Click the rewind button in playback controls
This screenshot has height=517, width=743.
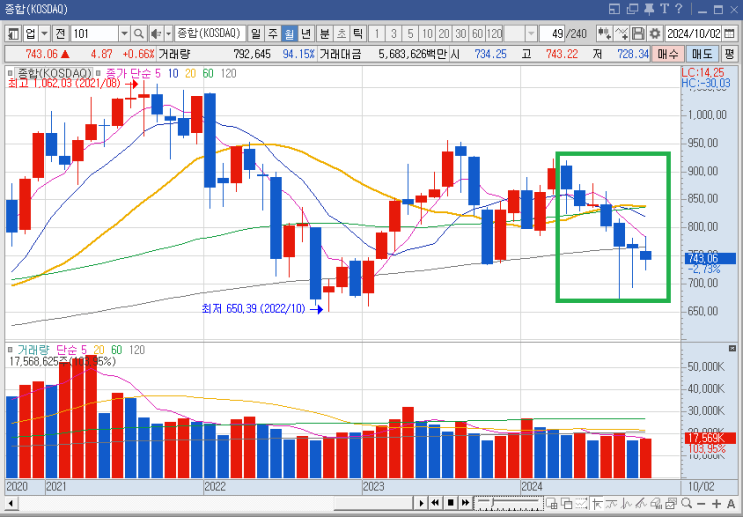435,503
